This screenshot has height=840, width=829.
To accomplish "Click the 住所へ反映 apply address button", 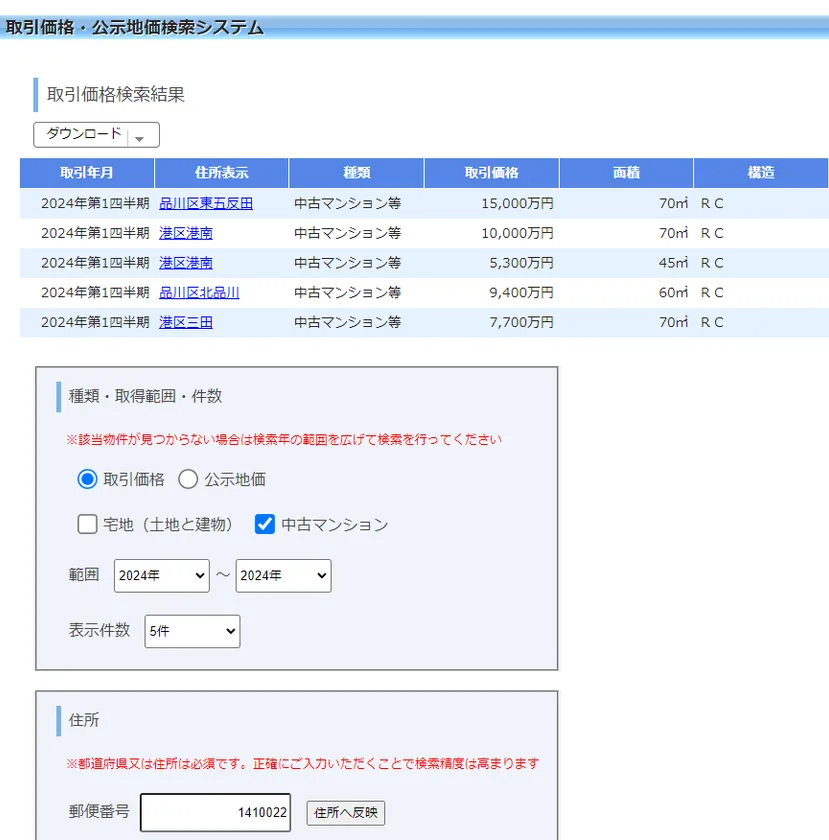I will [x=345, y=812].
